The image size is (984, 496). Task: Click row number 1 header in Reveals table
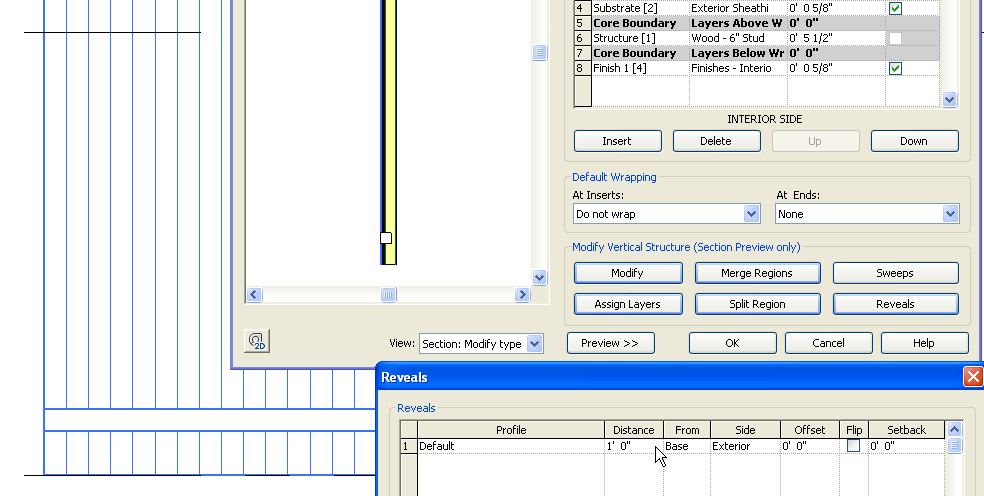pos(409,446)
